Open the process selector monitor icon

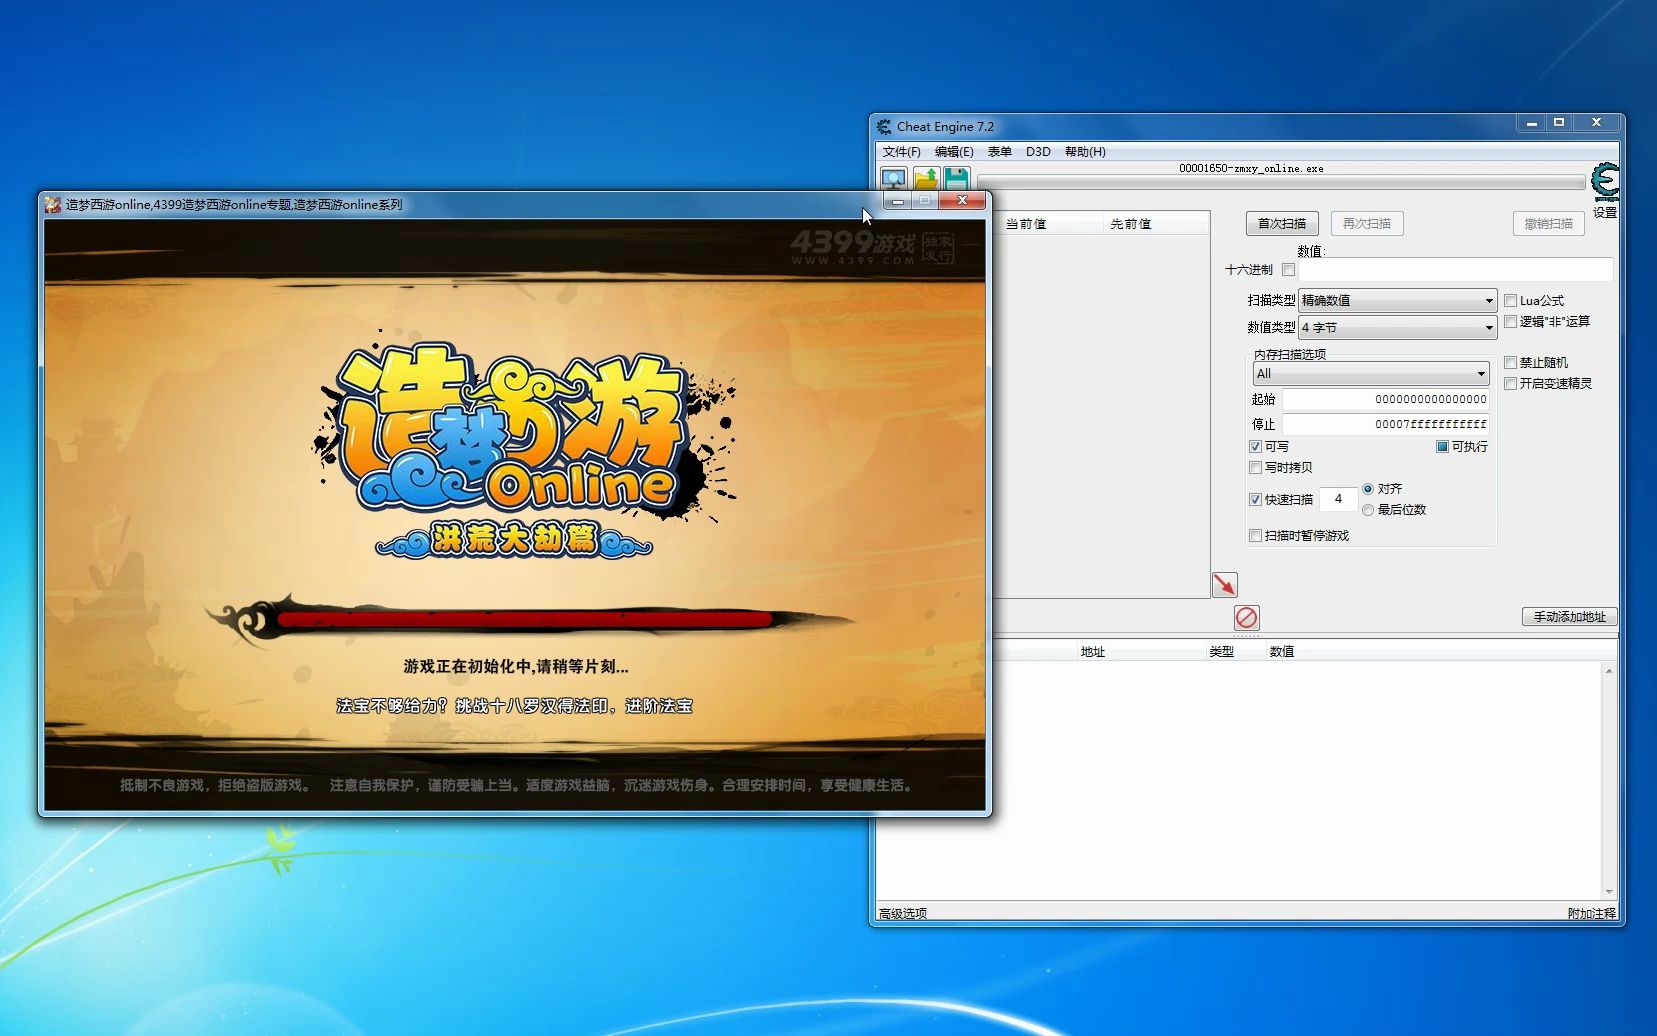[893, 179]
